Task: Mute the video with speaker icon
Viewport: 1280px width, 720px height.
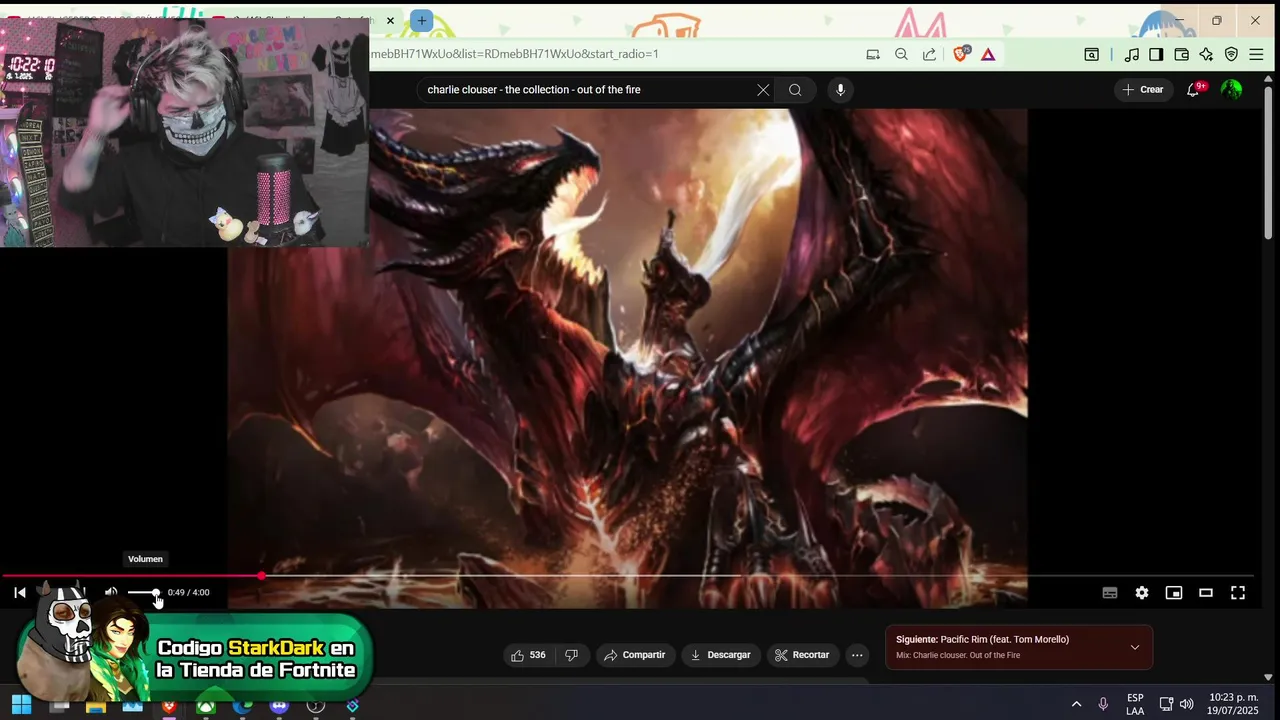Action: pyautogui.click(x=111, y=593)
